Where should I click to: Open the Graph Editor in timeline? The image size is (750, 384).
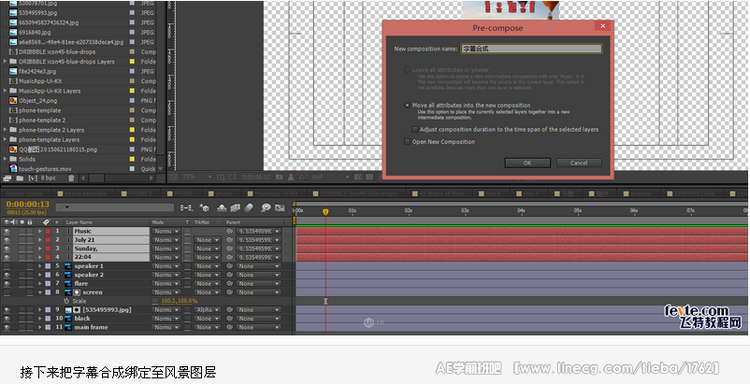pos(280,208)
